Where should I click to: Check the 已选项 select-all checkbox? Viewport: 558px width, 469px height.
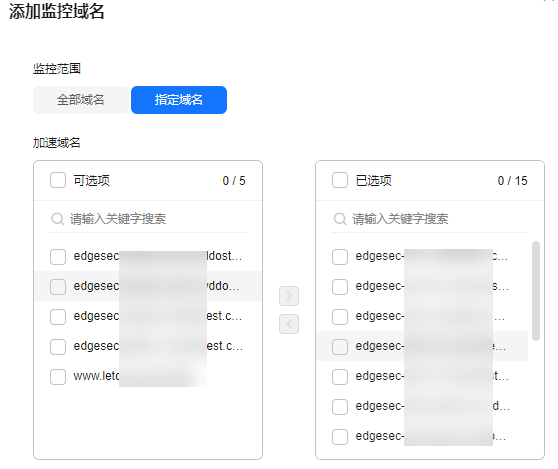pyautogui.click(x=340, y=180)
